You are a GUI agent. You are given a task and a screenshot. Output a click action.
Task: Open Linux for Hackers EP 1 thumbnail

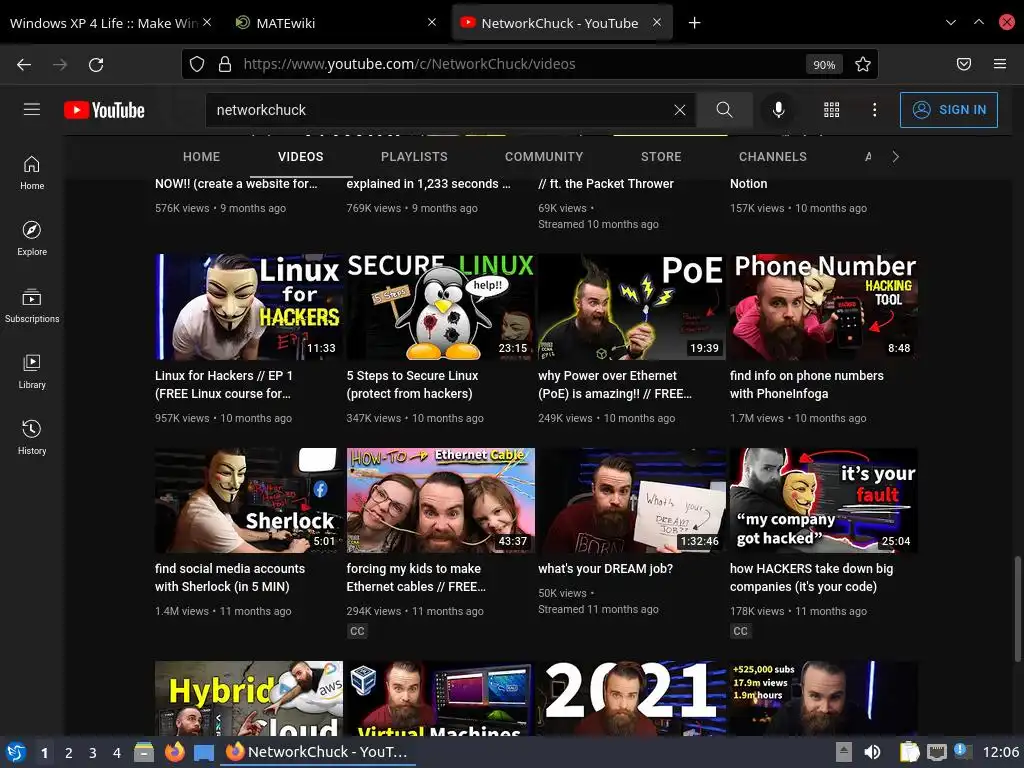pos(249,307)
